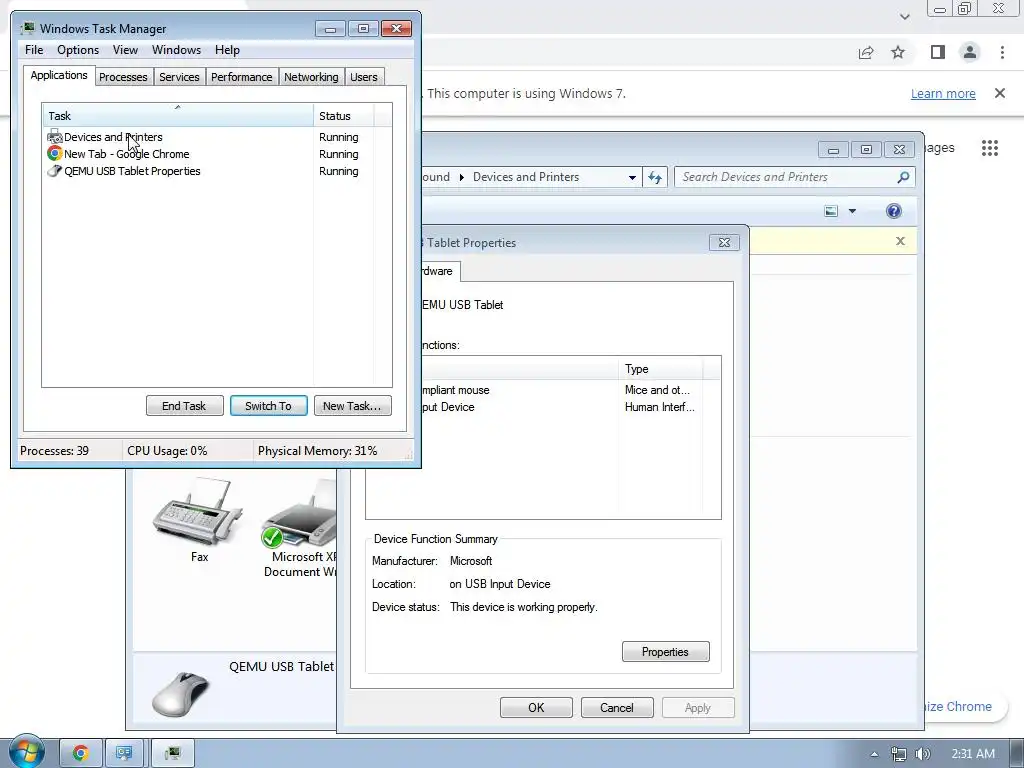Switch to the Networking tab
Viewport: 1024px width, 768px height.
pyautogui.click(x=311, y=77)
